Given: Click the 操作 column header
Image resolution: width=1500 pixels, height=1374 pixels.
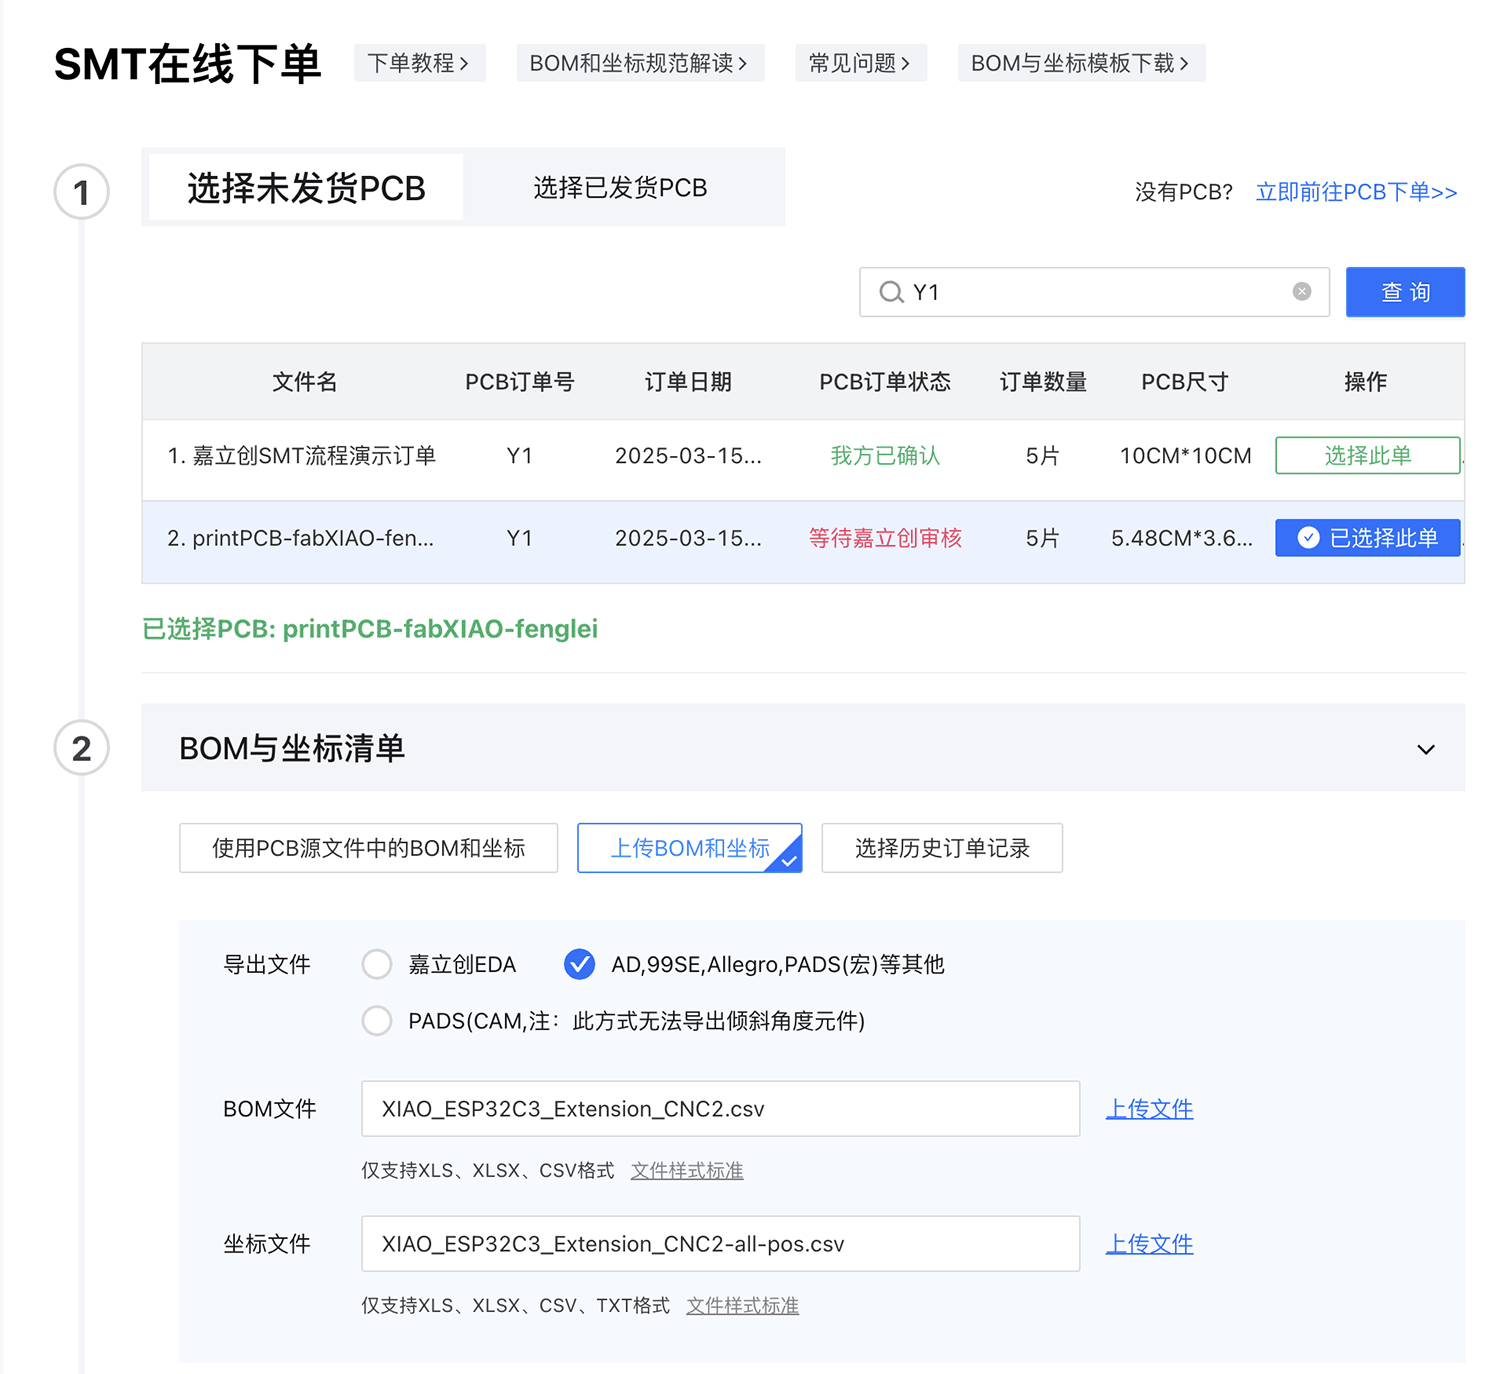Looking at the screenshot, I should click(x=1366, y=382).
